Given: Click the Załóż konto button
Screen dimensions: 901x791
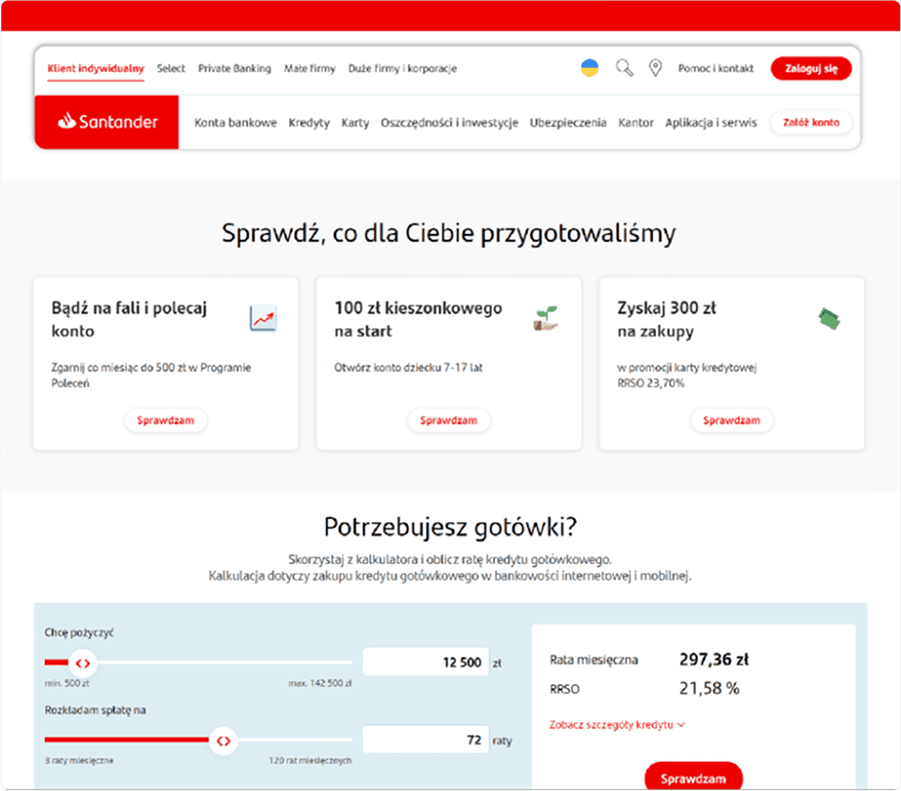Looking at the screenshot, I should point(811,122).
